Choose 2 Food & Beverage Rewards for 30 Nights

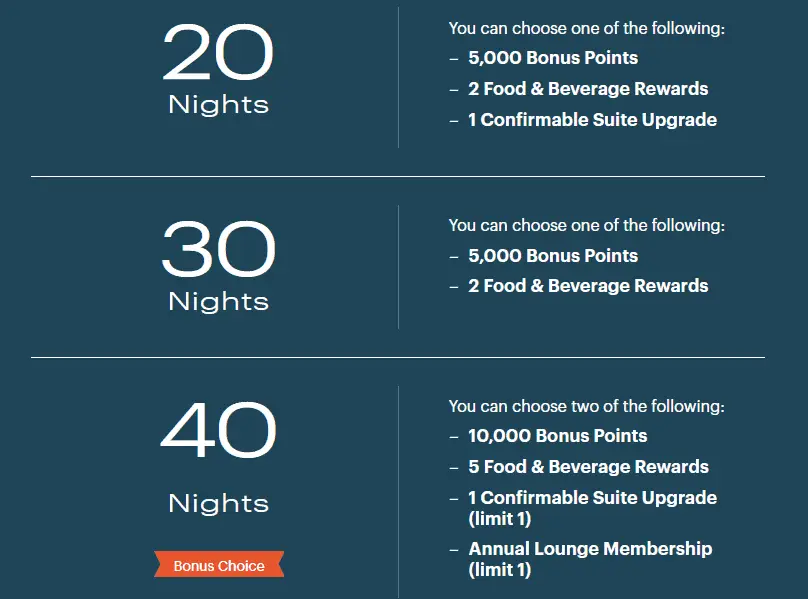[x=587, y=286]
